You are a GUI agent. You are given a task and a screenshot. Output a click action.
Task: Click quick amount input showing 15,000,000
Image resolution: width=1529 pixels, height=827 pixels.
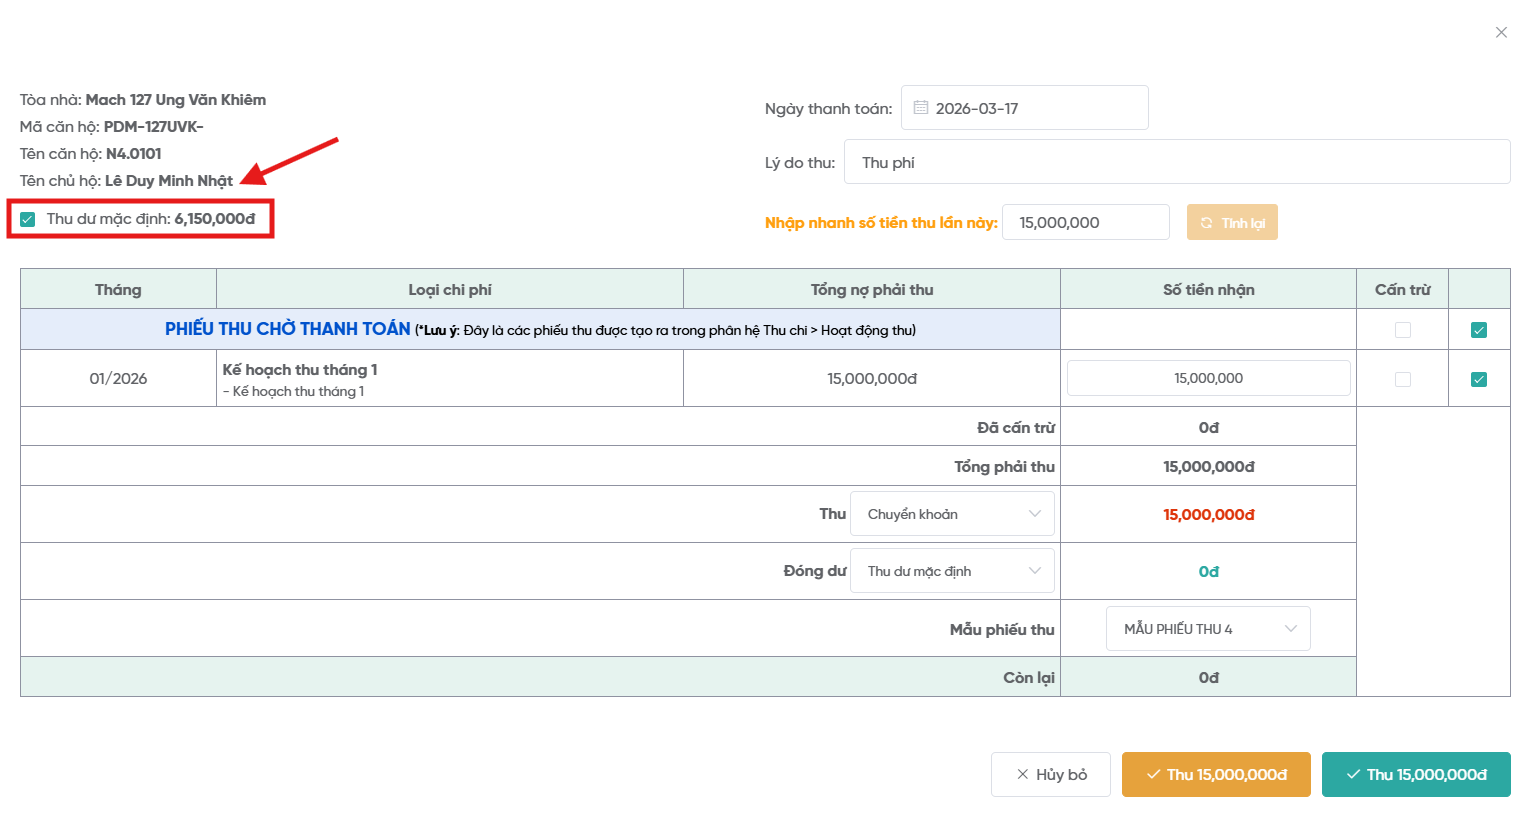pos(1085,223)
